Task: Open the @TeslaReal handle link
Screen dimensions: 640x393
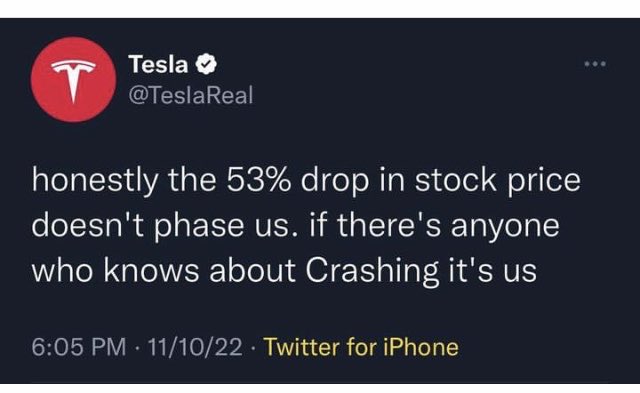Action: 191,95
